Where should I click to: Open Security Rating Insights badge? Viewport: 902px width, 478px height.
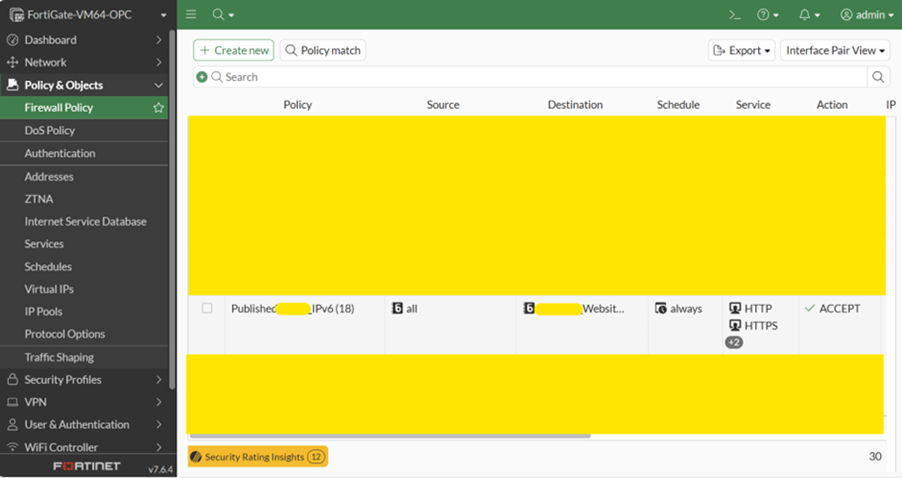point(258,457)
